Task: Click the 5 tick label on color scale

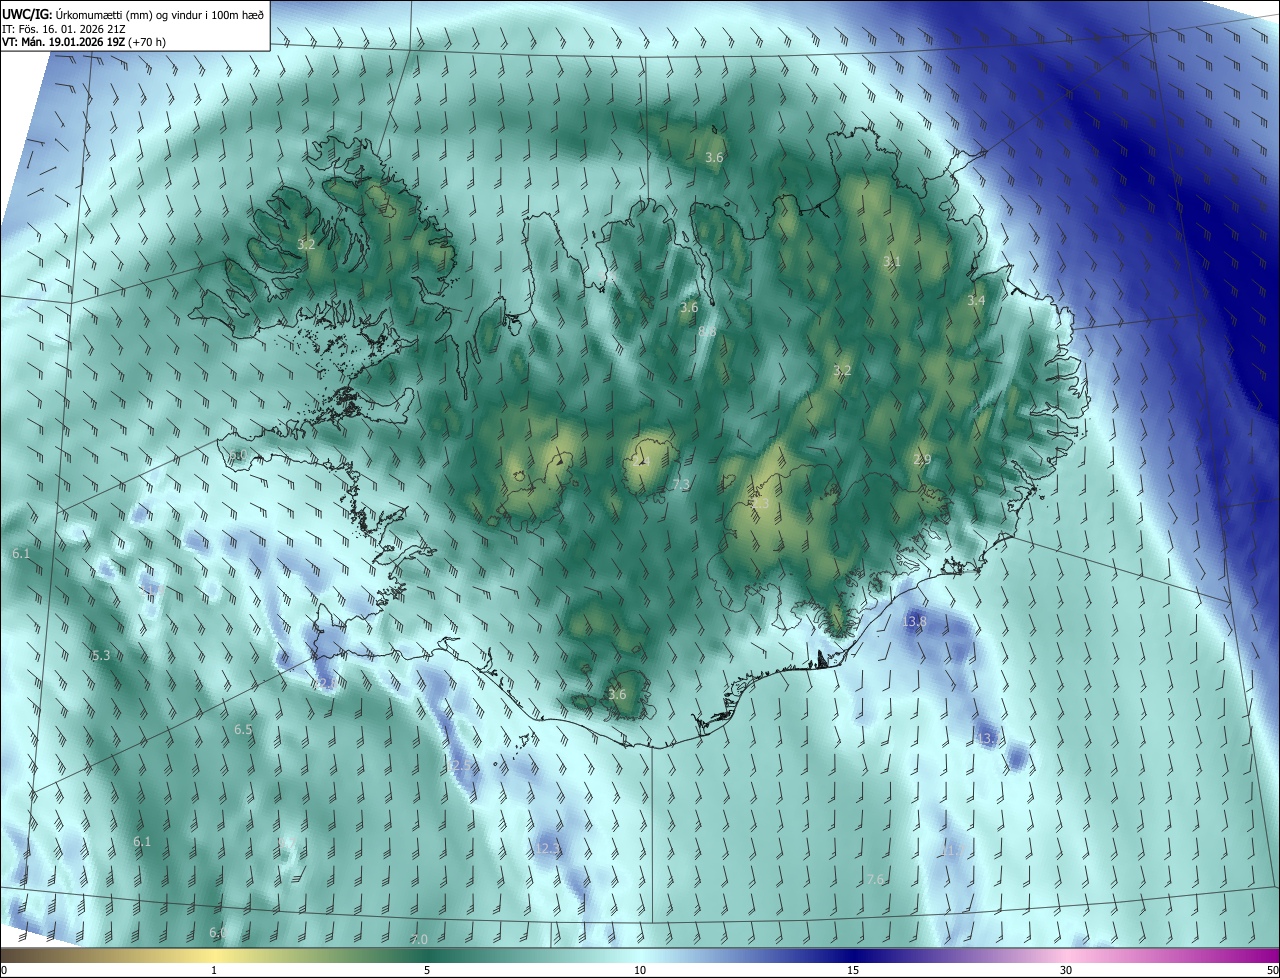Action: click(427, 970)
